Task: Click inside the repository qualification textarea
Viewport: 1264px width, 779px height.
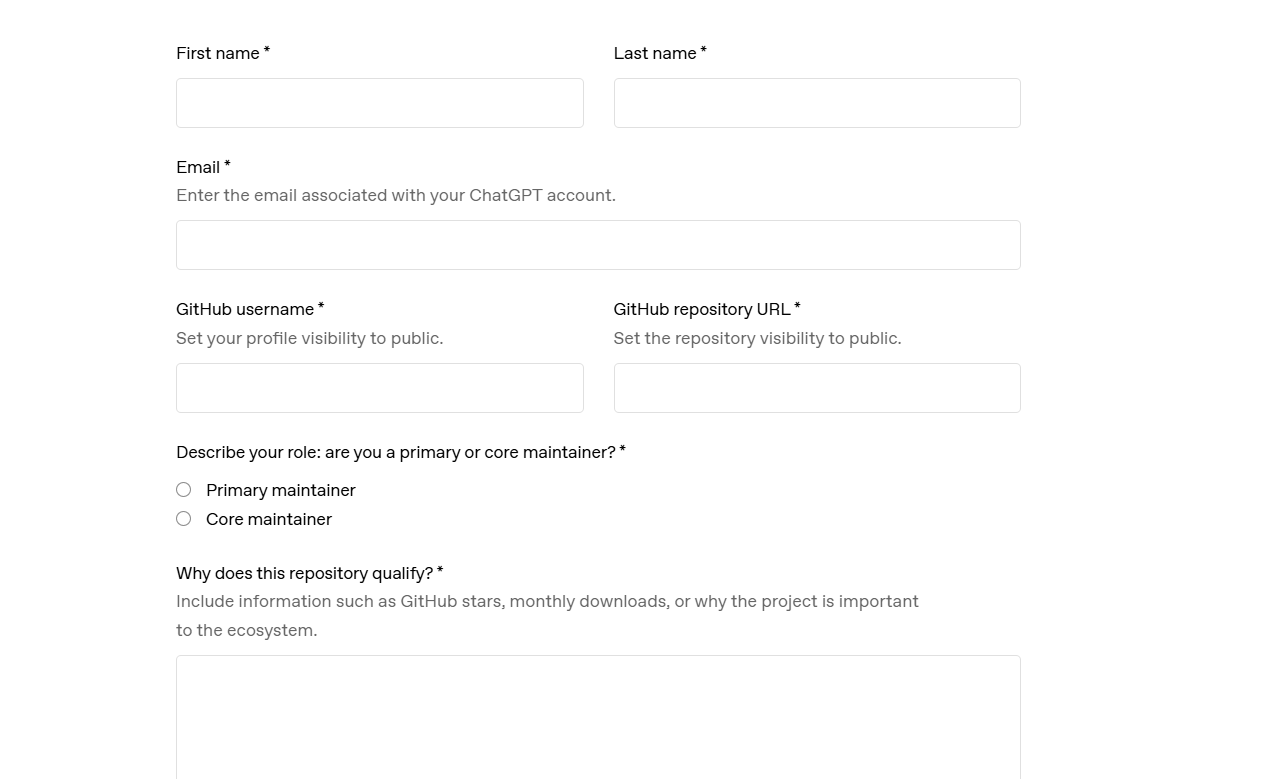Action: [x=598, y=717]
